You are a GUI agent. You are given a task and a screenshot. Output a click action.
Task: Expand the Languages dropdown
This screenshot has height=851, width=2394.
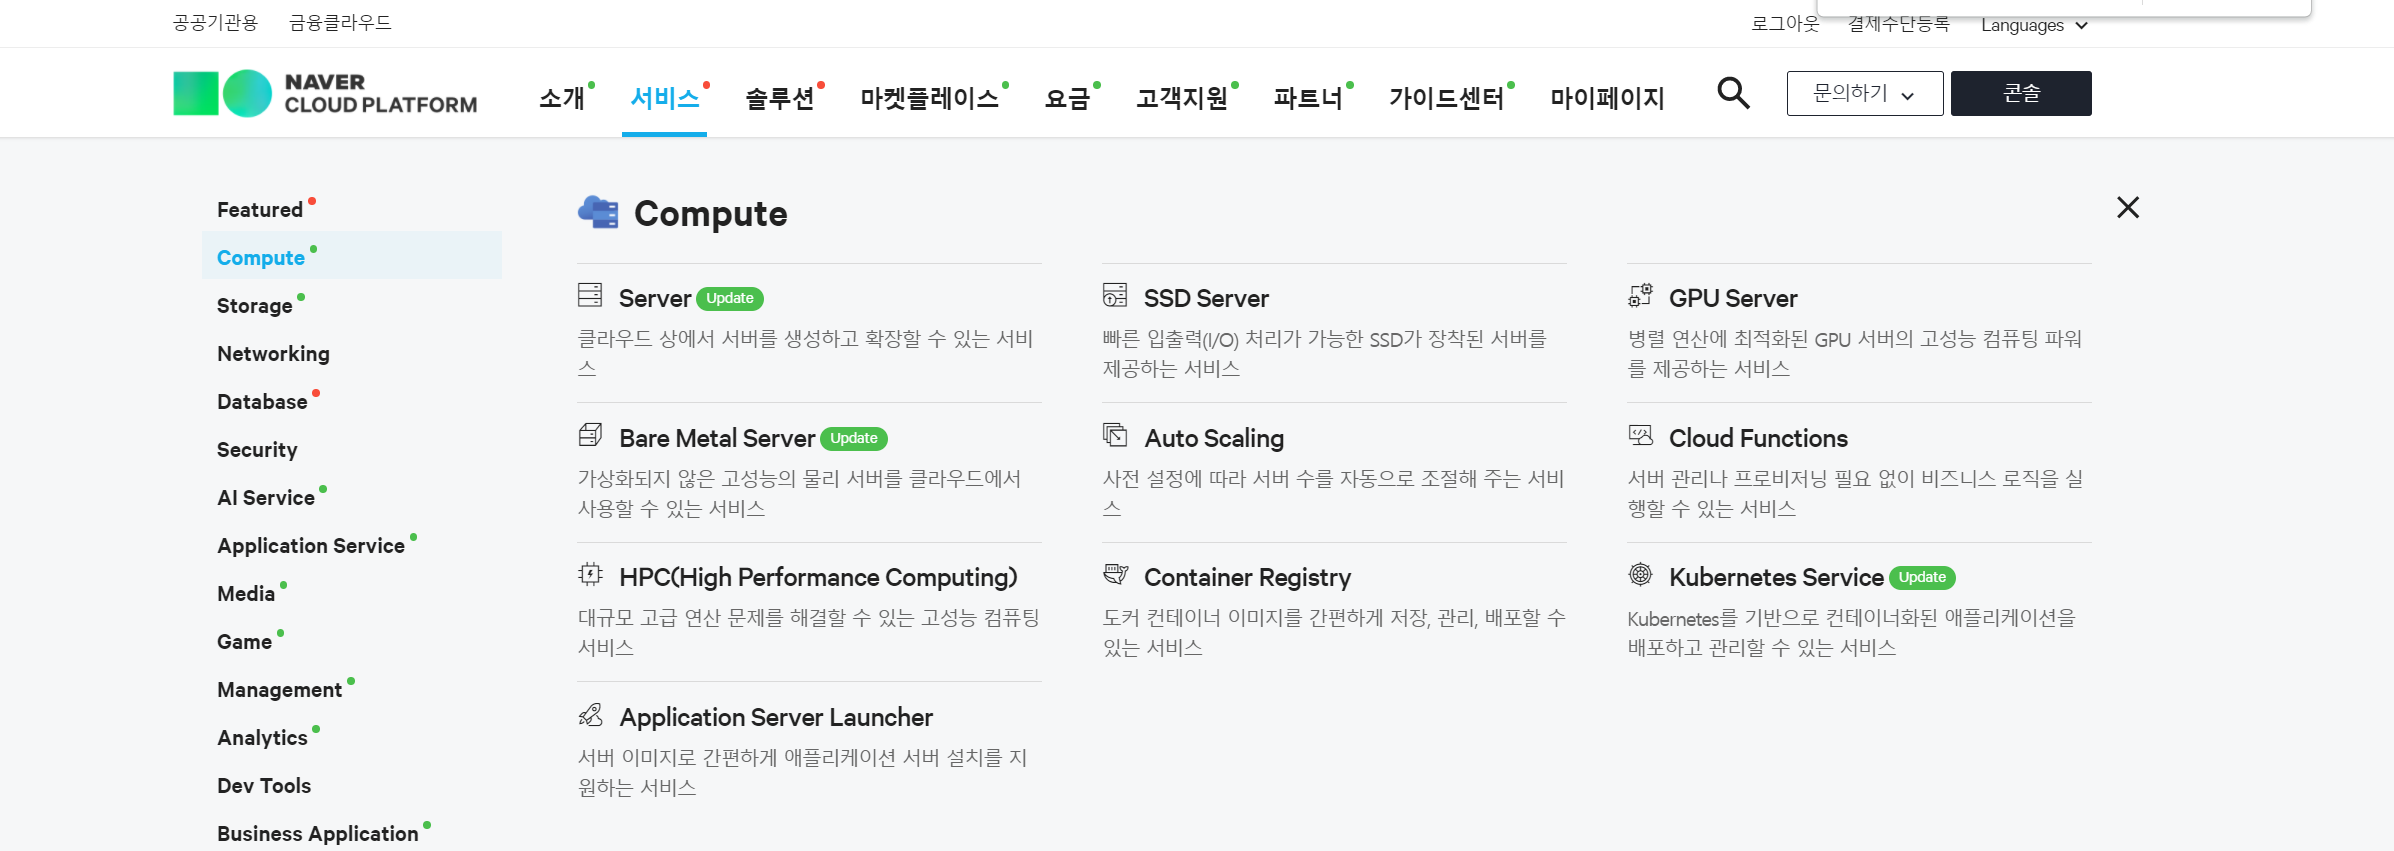coord(2034,25)
